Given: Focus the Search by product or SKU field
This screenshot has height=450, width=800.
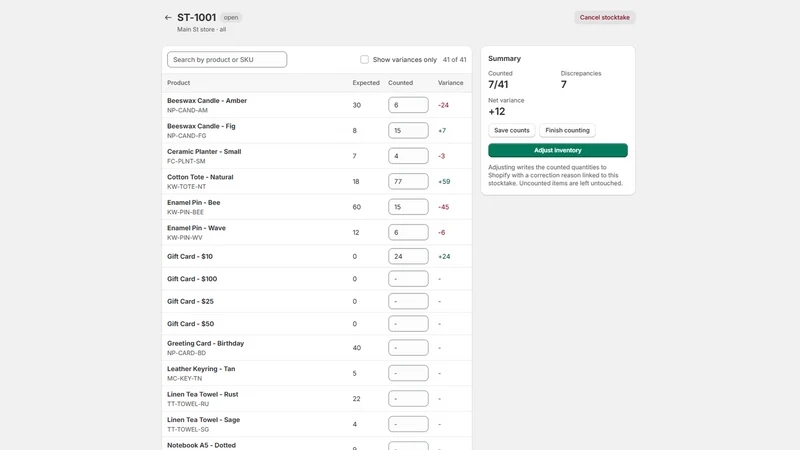Looking at the screenshot, I should click(x=227, y=59).
